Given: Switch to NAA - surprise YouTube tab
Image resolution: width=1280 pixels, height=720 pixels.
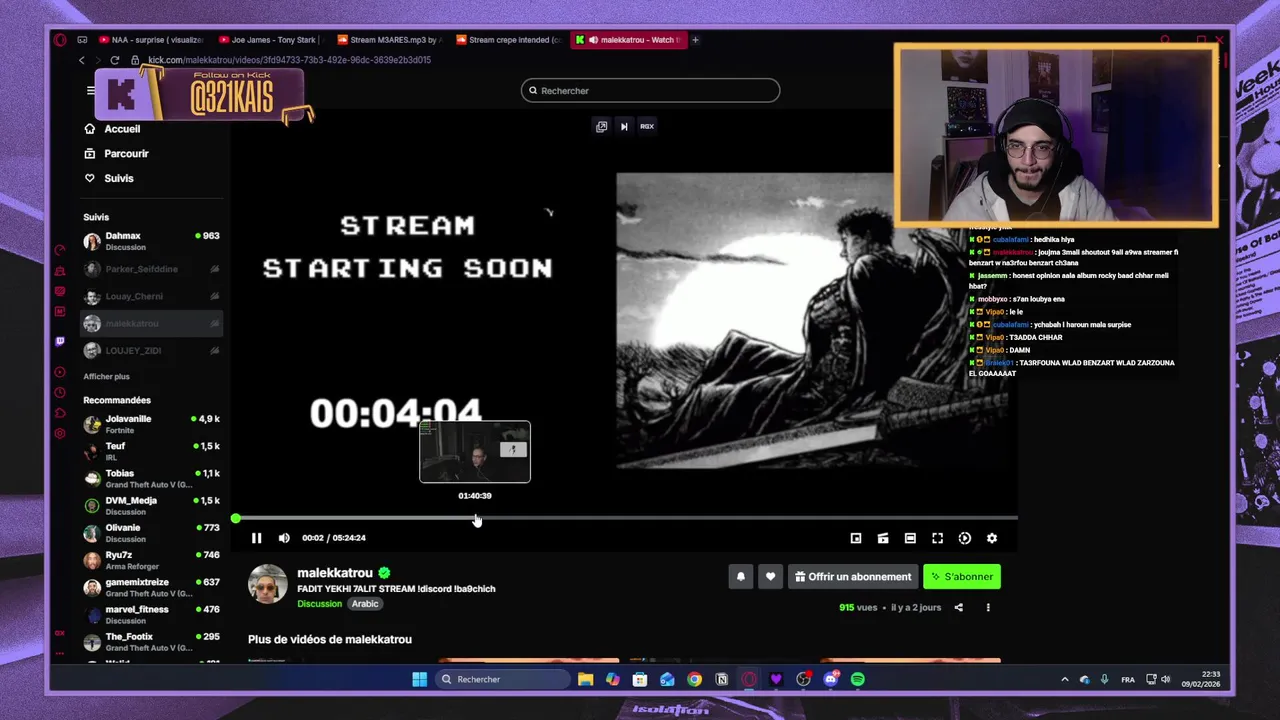Looking at the screenshot, I should pos(151,40).
